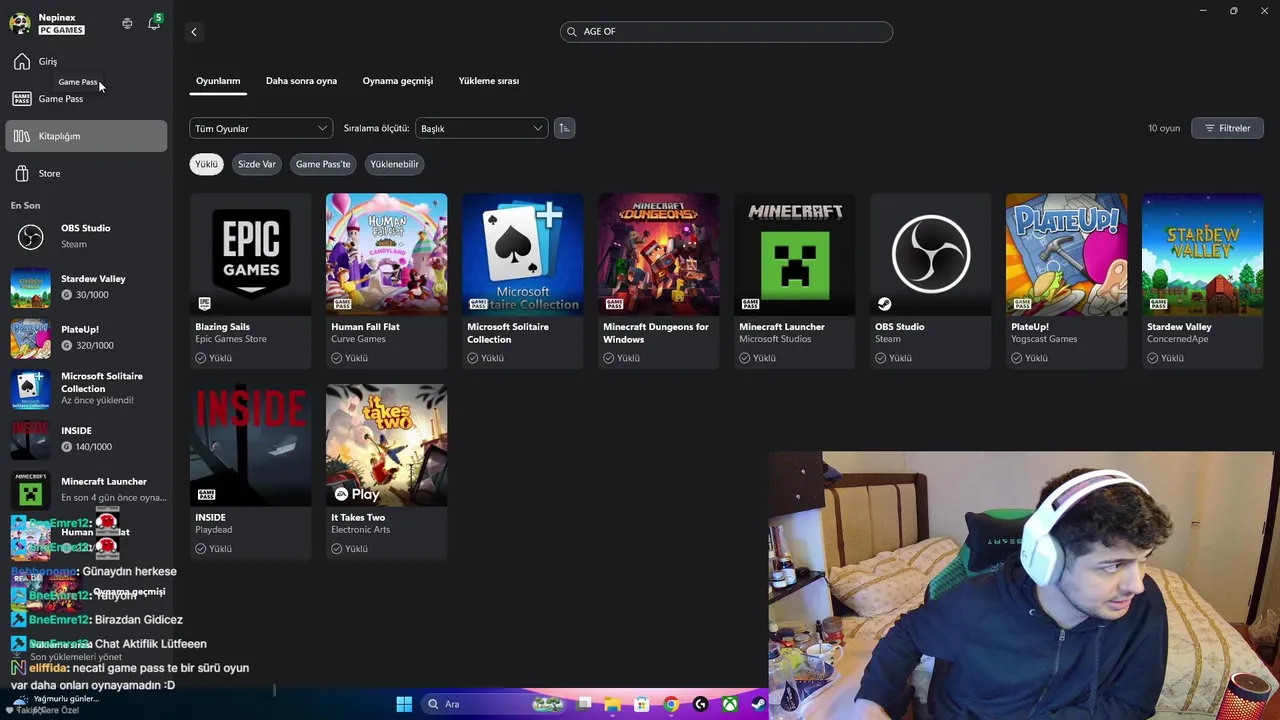Open Task View on the taskbar
The width and height of the screenshot is (1280, 720).
pos(585,704)
